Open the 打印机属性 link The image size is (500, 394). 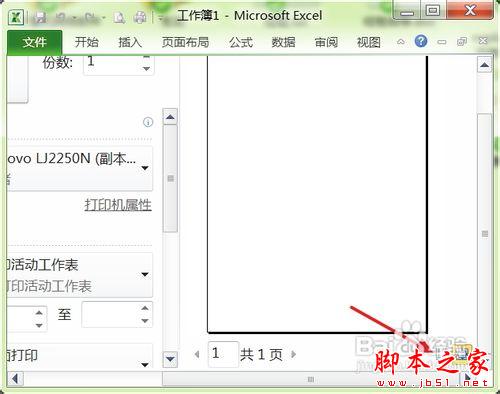click(x=118, y=205)
